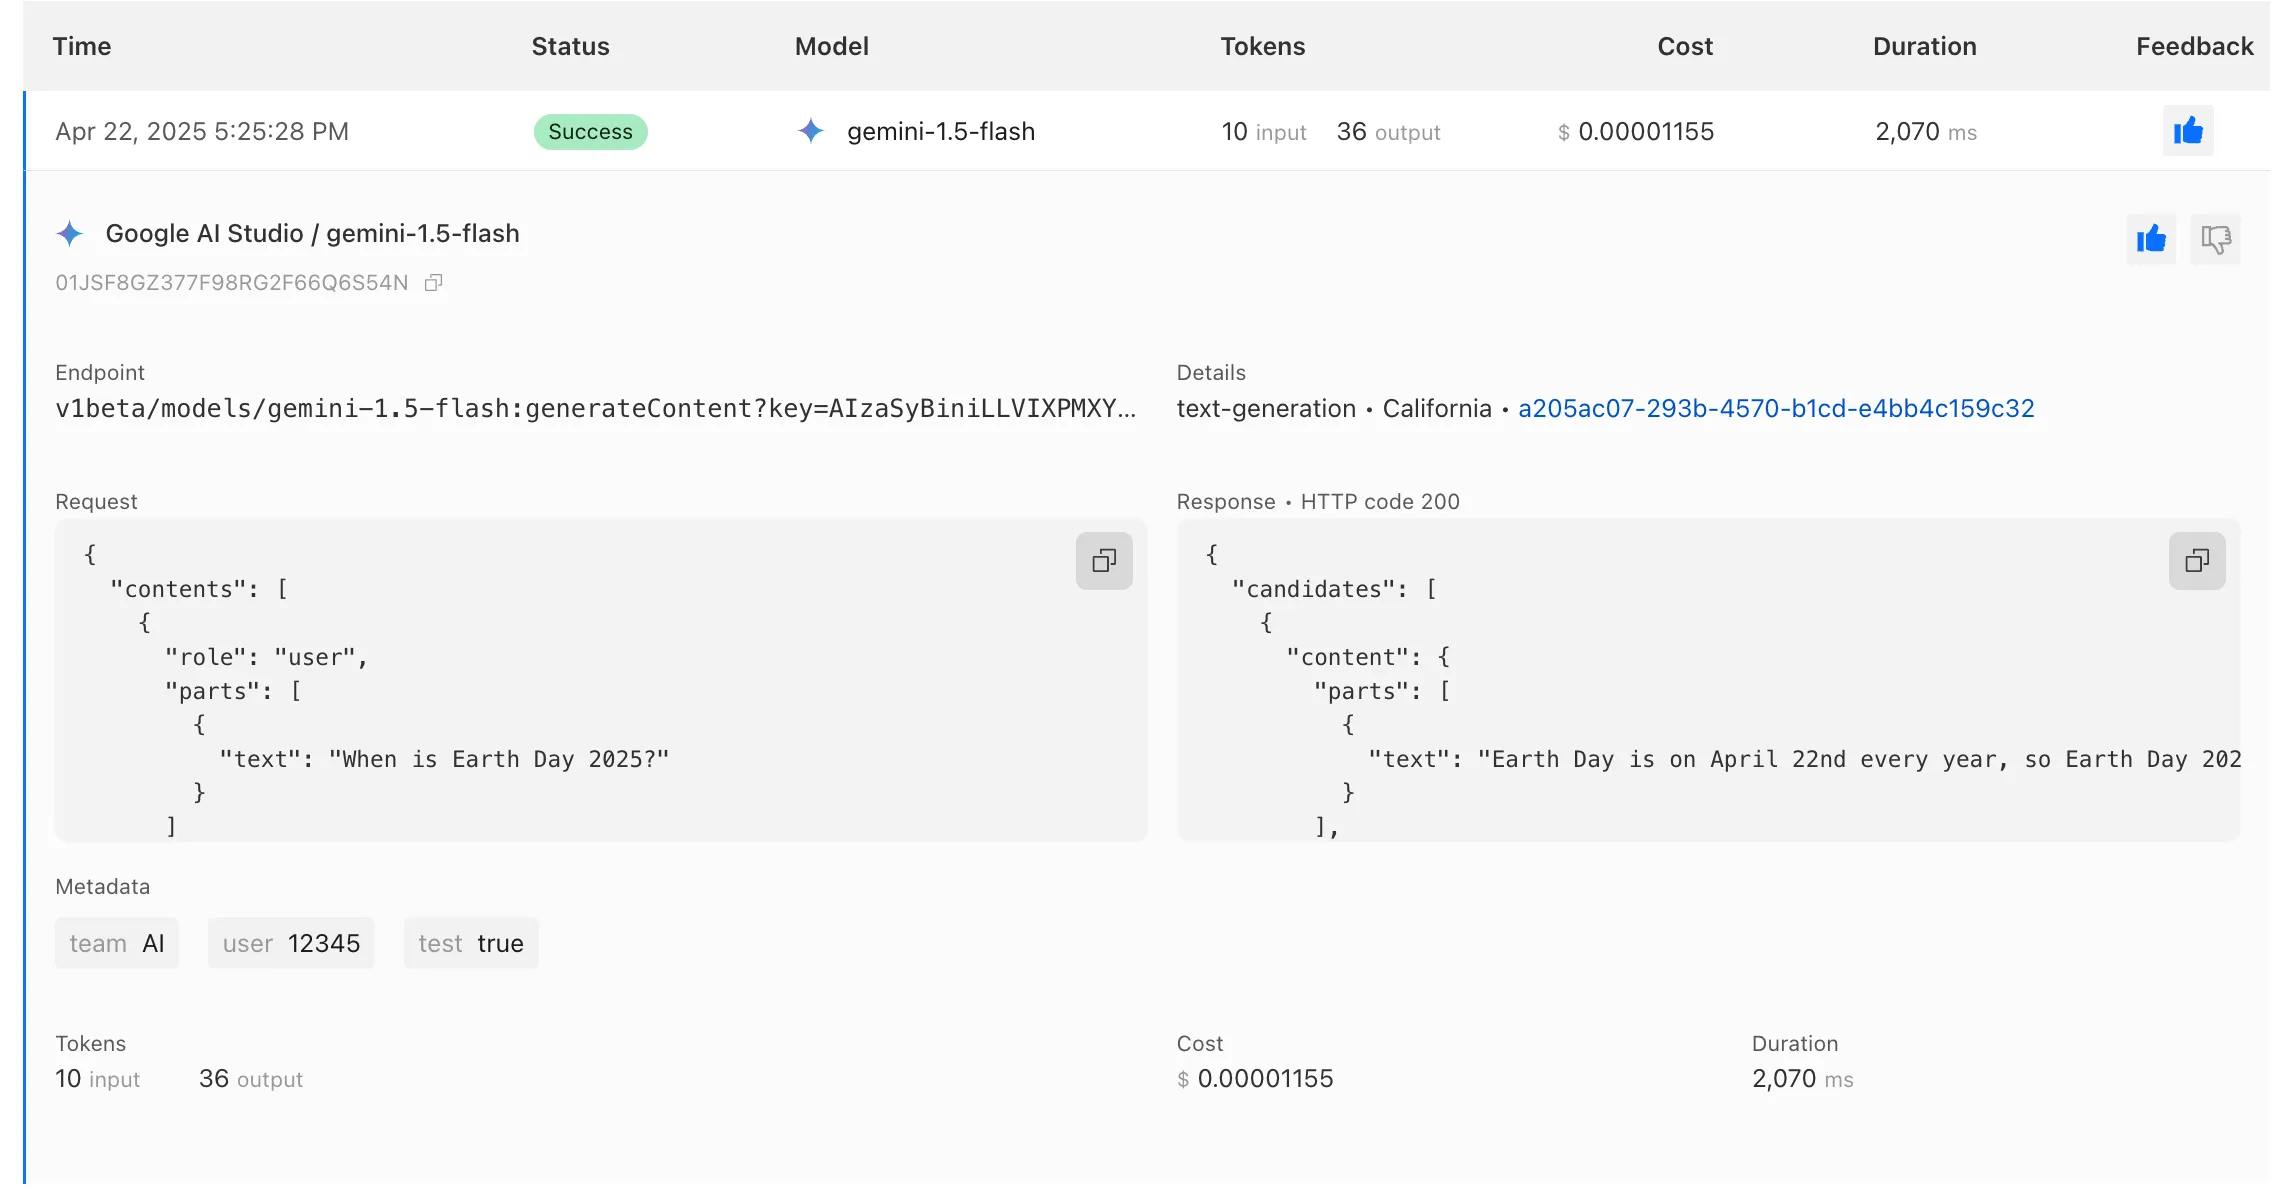Click the log ID text 01JSF8GZ377F98RG2F66Q6S54N
Image resolution: width=2294 pixels, height=1198 pixels.
232,283
